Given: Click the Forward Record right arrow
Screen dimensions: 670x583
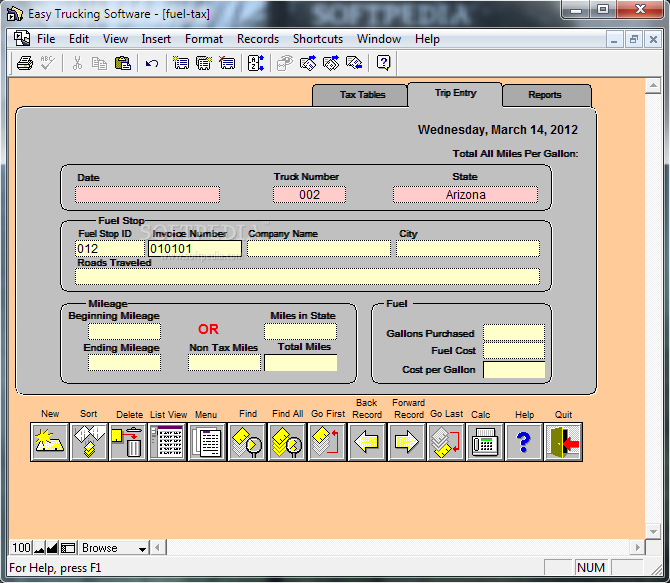Looking at the screenshot, I should pyautogui.click(x=406, y=442).
